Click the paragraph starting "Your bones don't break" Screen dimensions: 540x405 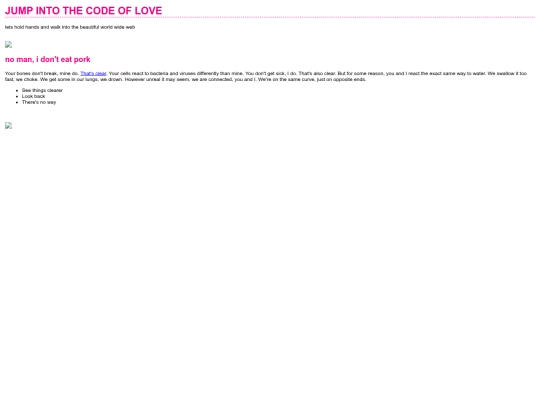point(266,76)
